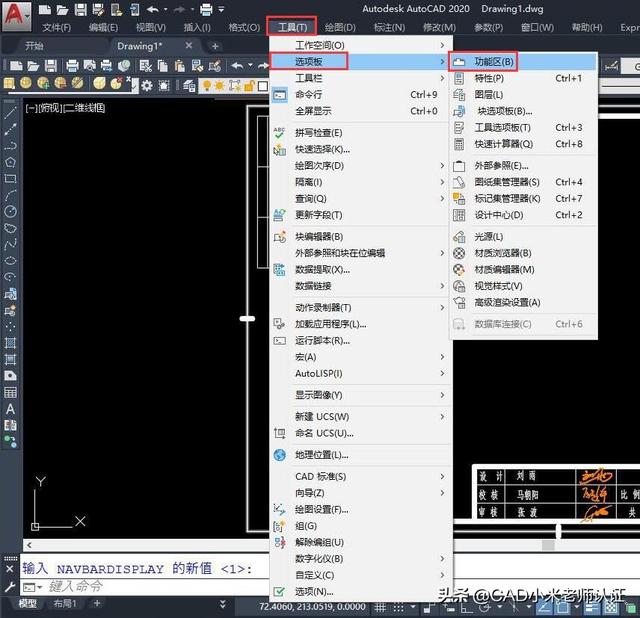Switch to the Start tab

coord(34,46)
